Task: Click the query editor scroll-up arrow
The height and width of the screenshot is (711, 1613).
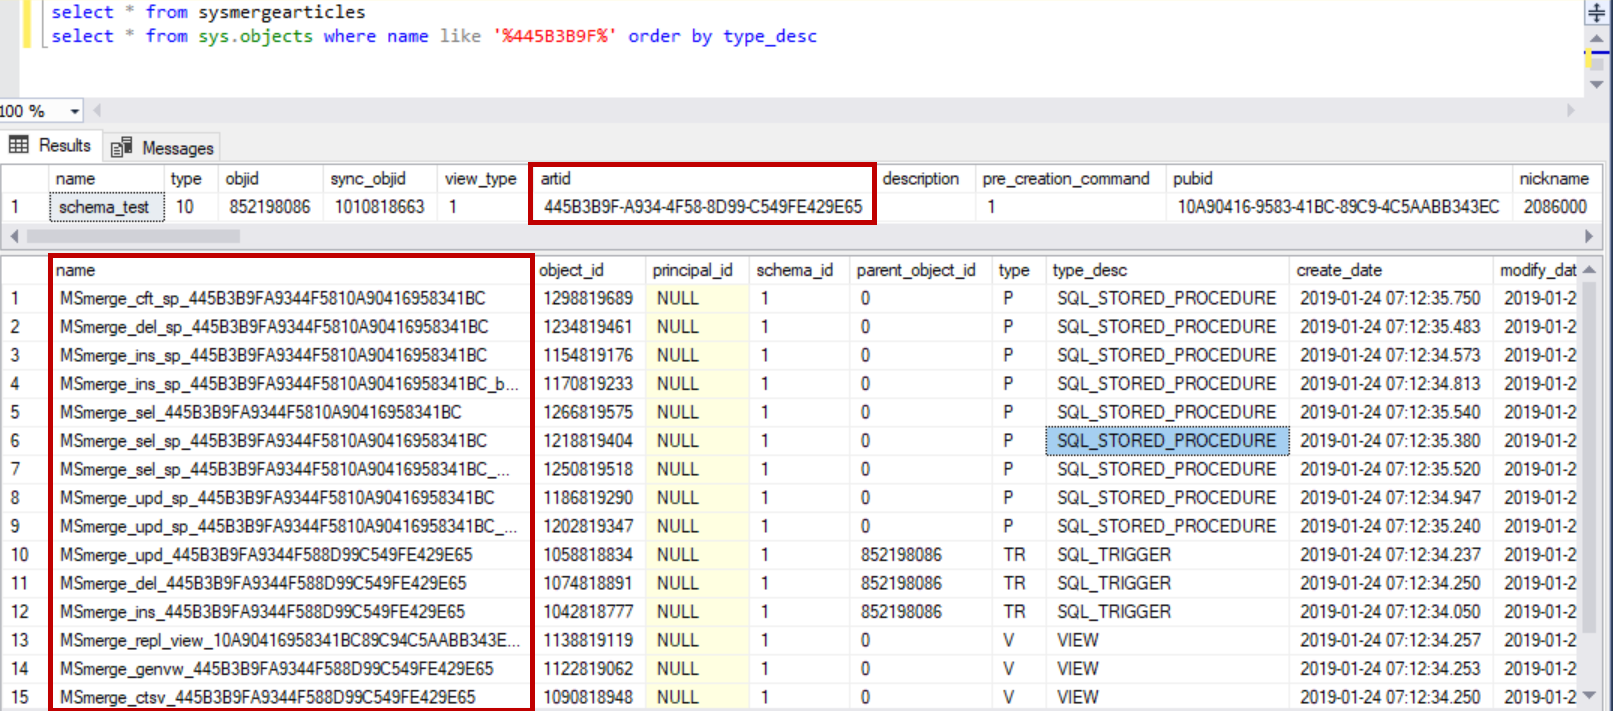Action: [x=1596, y=38]
